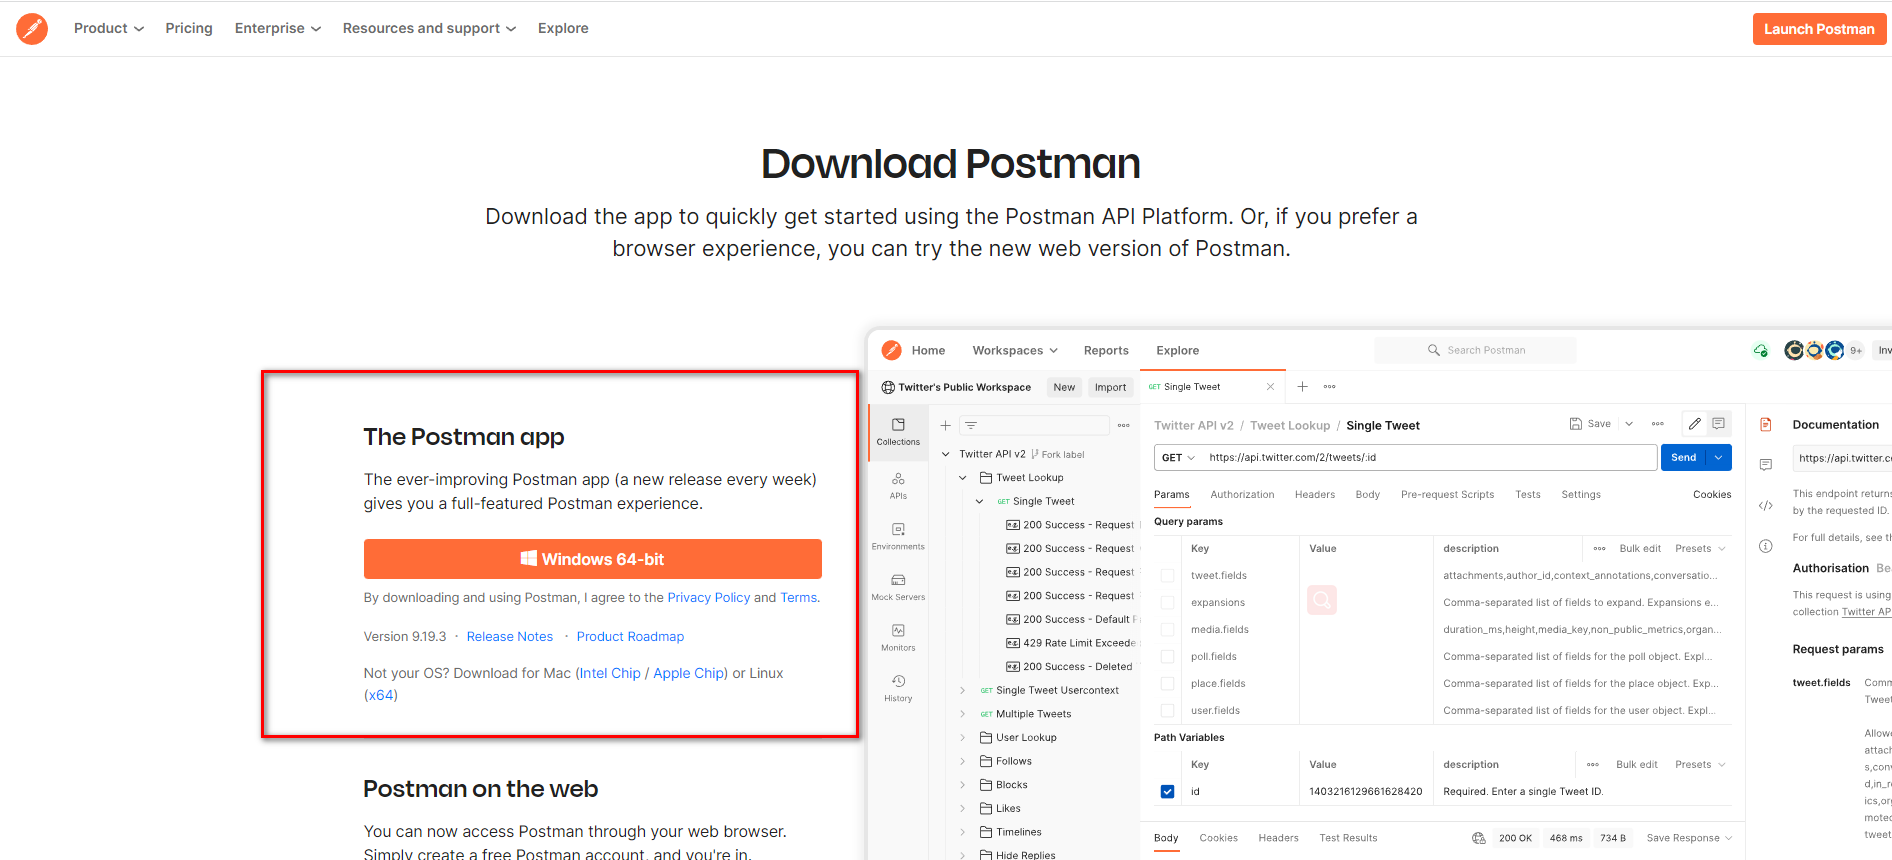Screen dimensions: 1892x860
Task: Switch to the request Headers tab
Action: (x=1315, y=495)
